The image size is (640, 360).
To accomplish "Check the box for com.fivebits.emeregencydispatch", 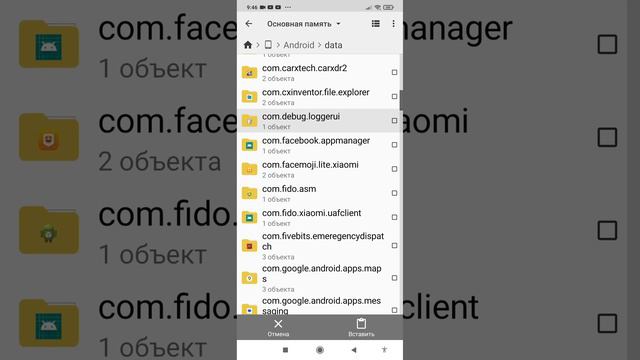I will pyautogui.click(x=394, y=245).
